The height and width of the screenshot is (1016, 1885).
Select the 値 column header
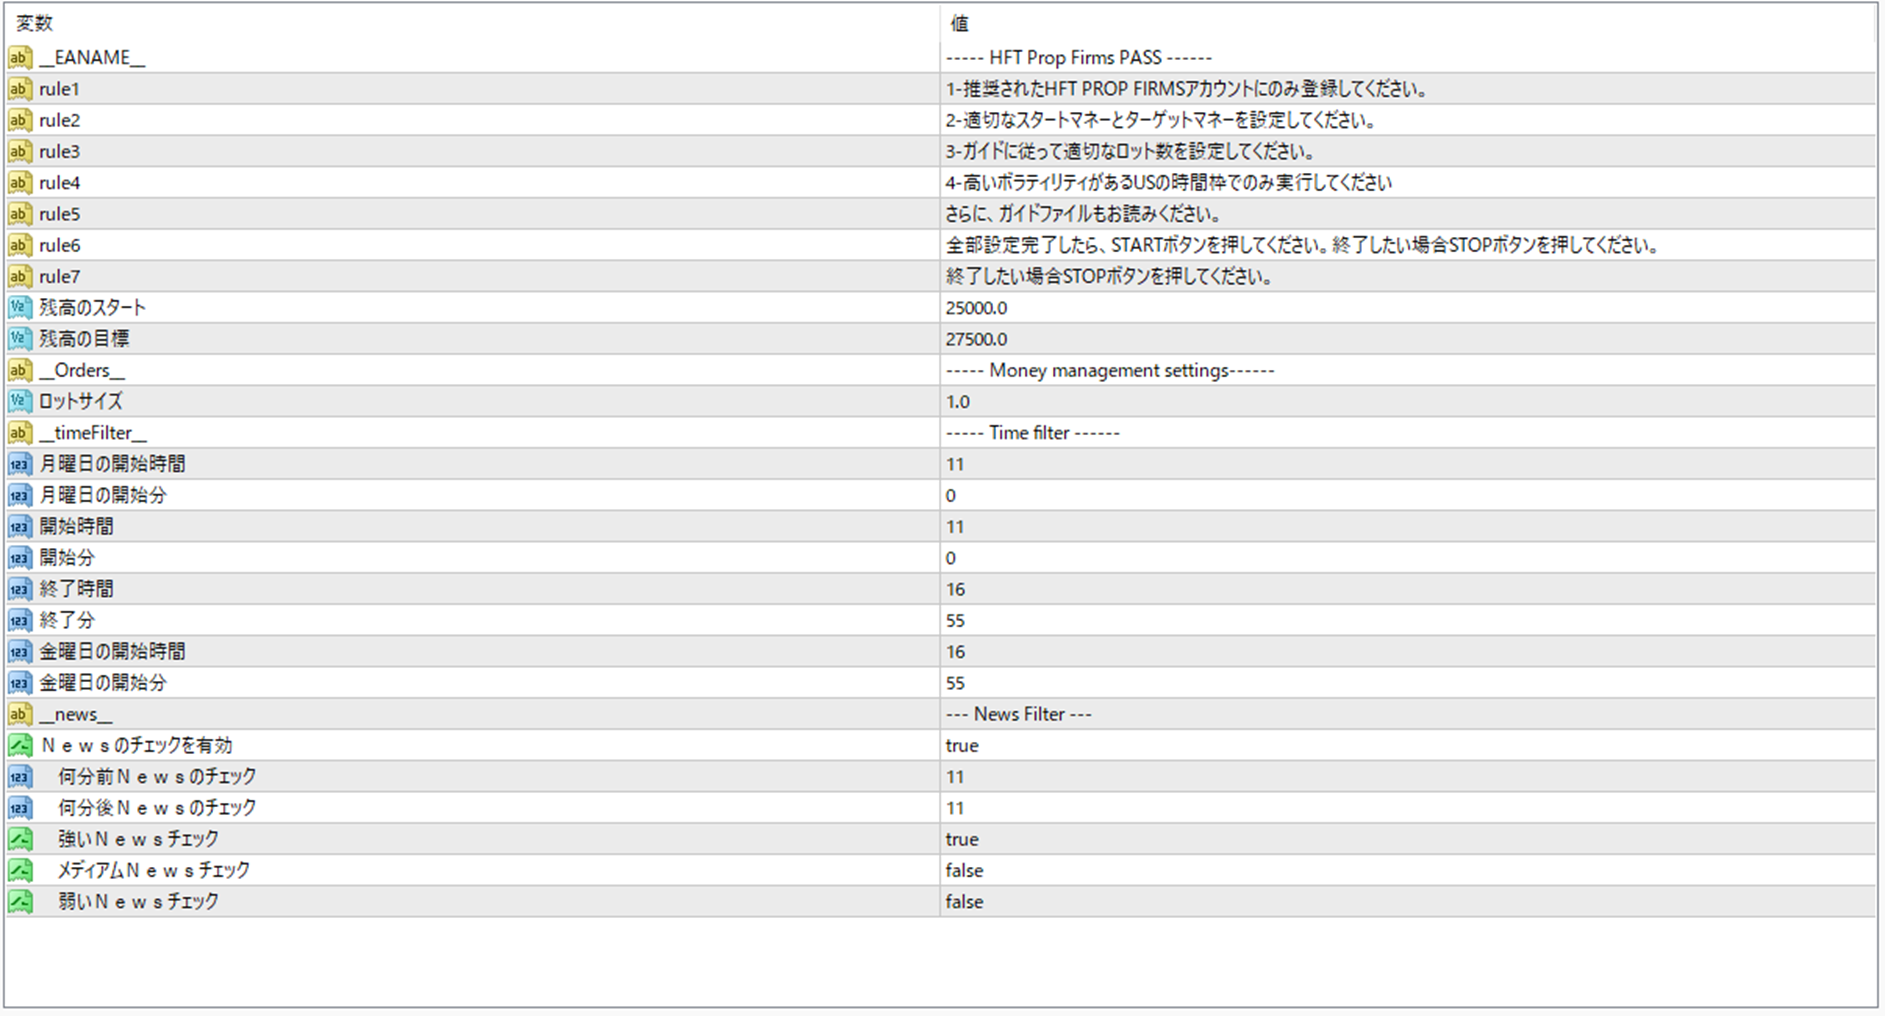tap(959, 23)
